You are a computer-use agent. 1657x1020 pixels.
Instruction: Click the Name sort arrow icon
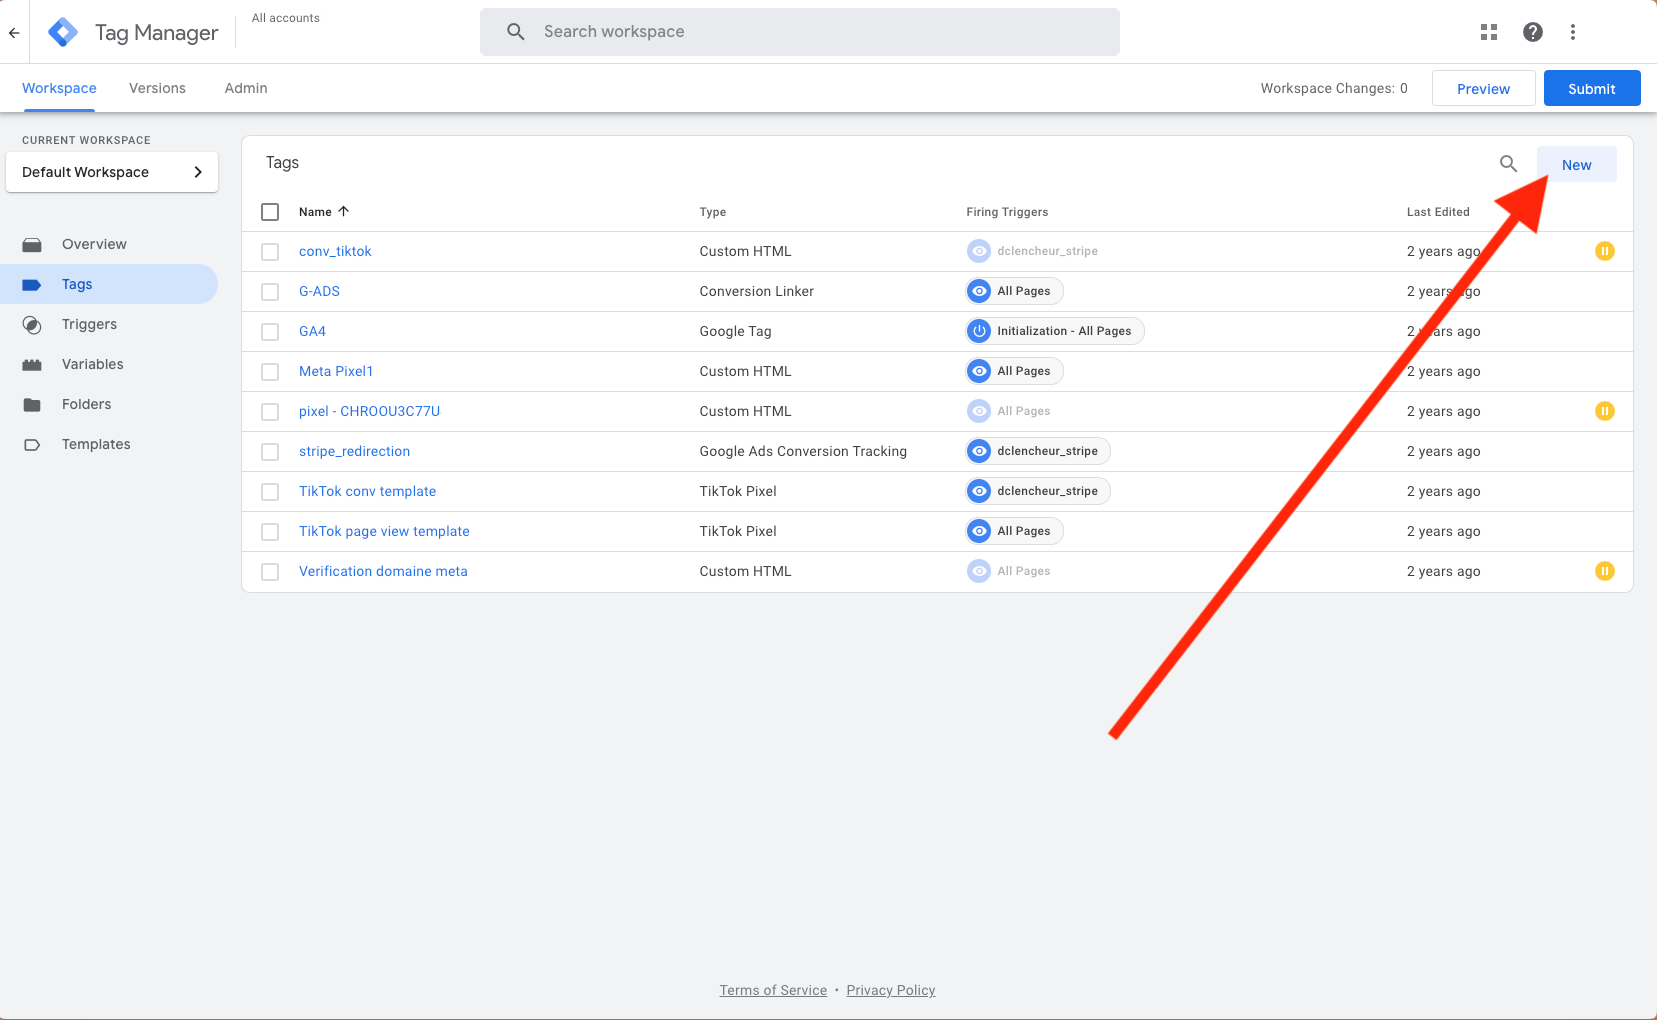click(x=343, y=211)
